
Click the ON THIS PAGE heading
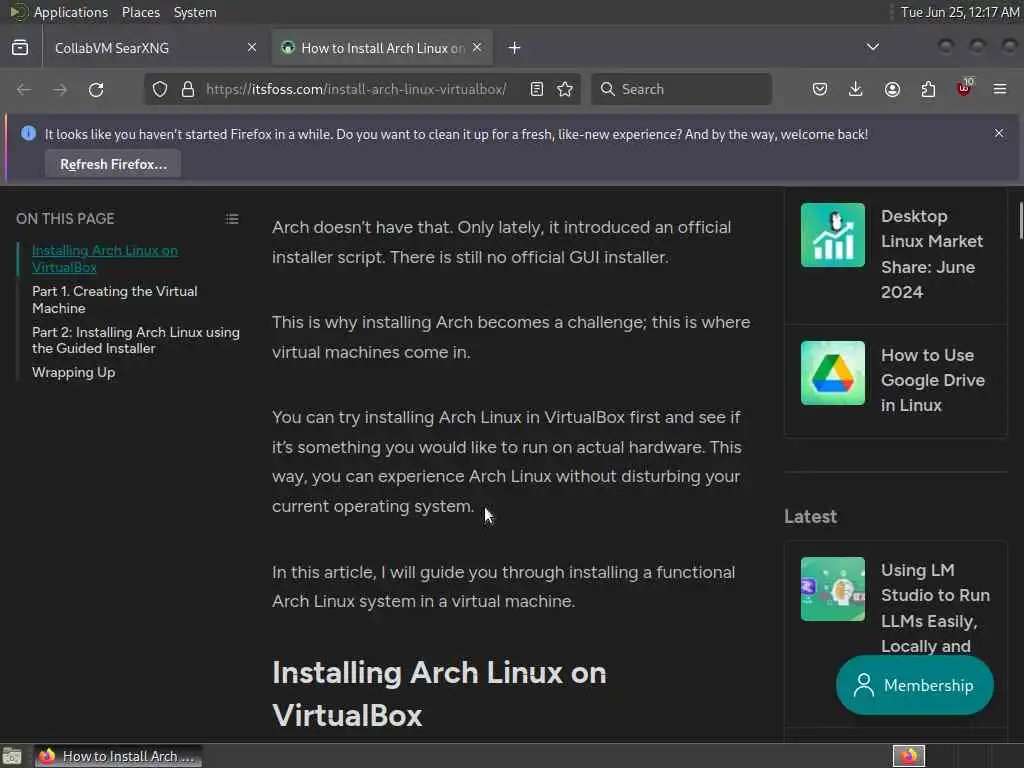pos(65,219)
